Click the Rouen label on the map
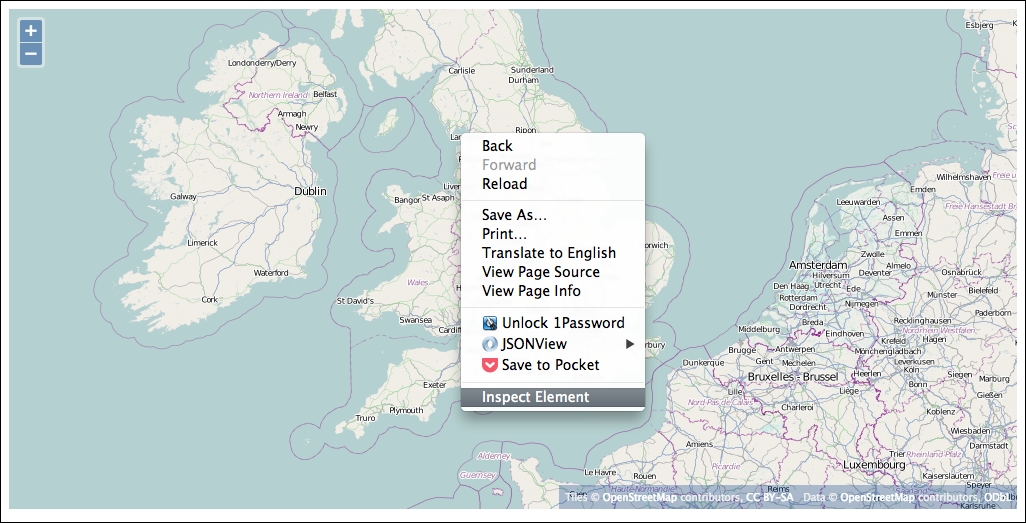This screenshot has height=523, width=1026. (x=645, y=477)
